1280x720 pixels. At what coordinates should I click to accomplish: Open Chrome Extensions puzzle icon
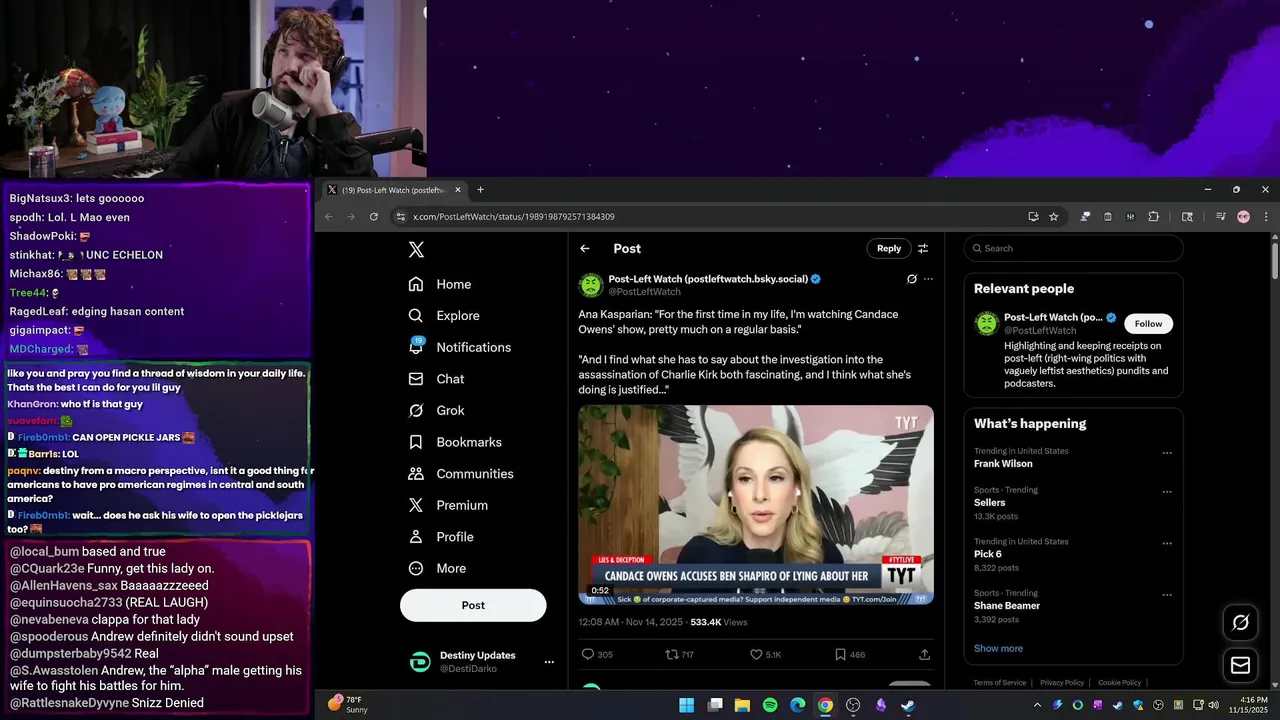tap(1153, 217)
